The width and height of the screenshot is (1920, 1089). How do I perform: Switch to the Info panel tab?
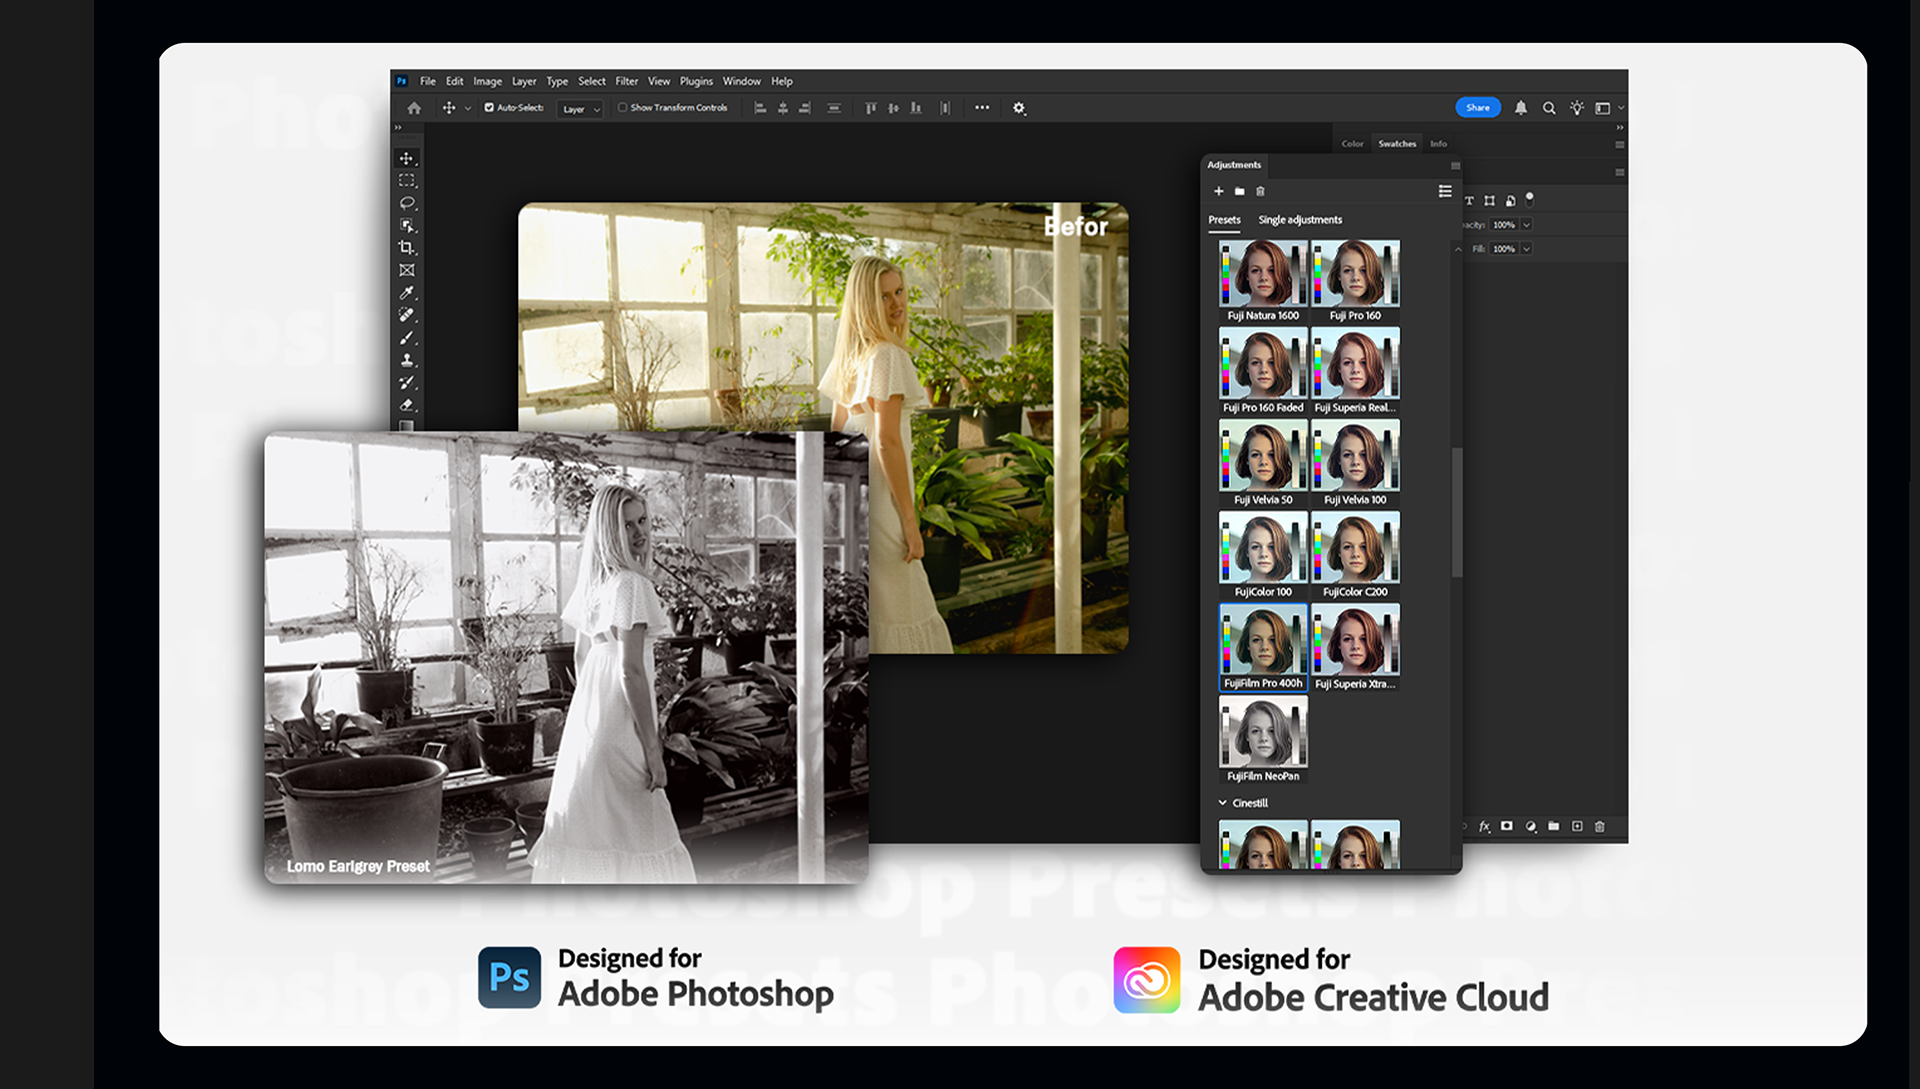(1438, 144)
